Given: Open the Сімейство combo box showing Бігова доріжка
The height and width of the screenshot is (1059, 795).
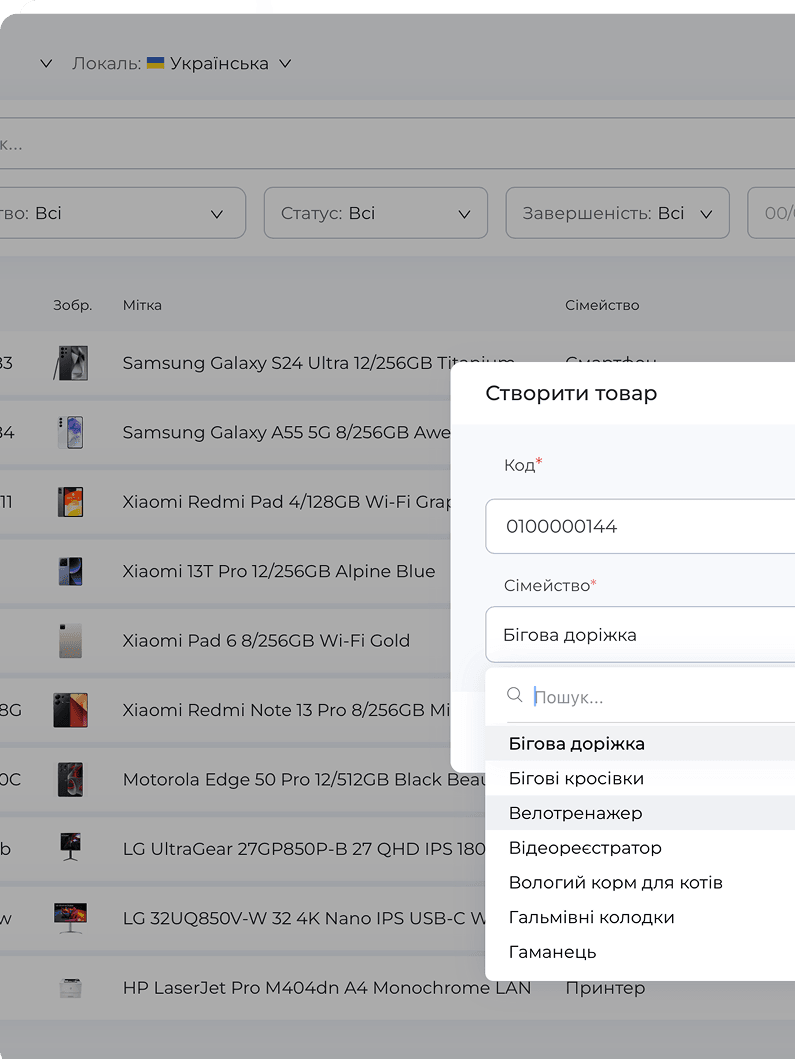Looking at the screenshot, I should click(640, 635).
